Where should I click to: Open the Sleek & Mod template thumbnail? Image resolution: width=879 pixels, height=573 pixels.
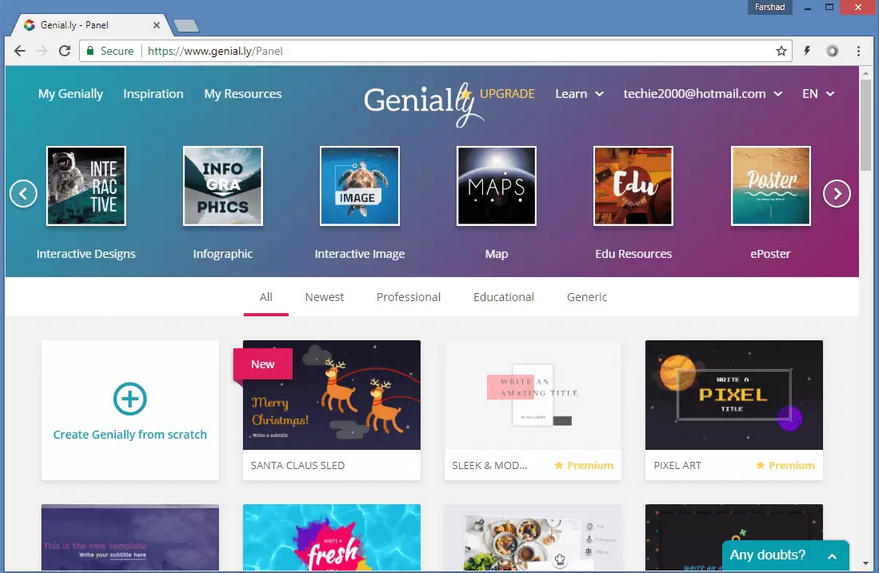tap(533, 395)
